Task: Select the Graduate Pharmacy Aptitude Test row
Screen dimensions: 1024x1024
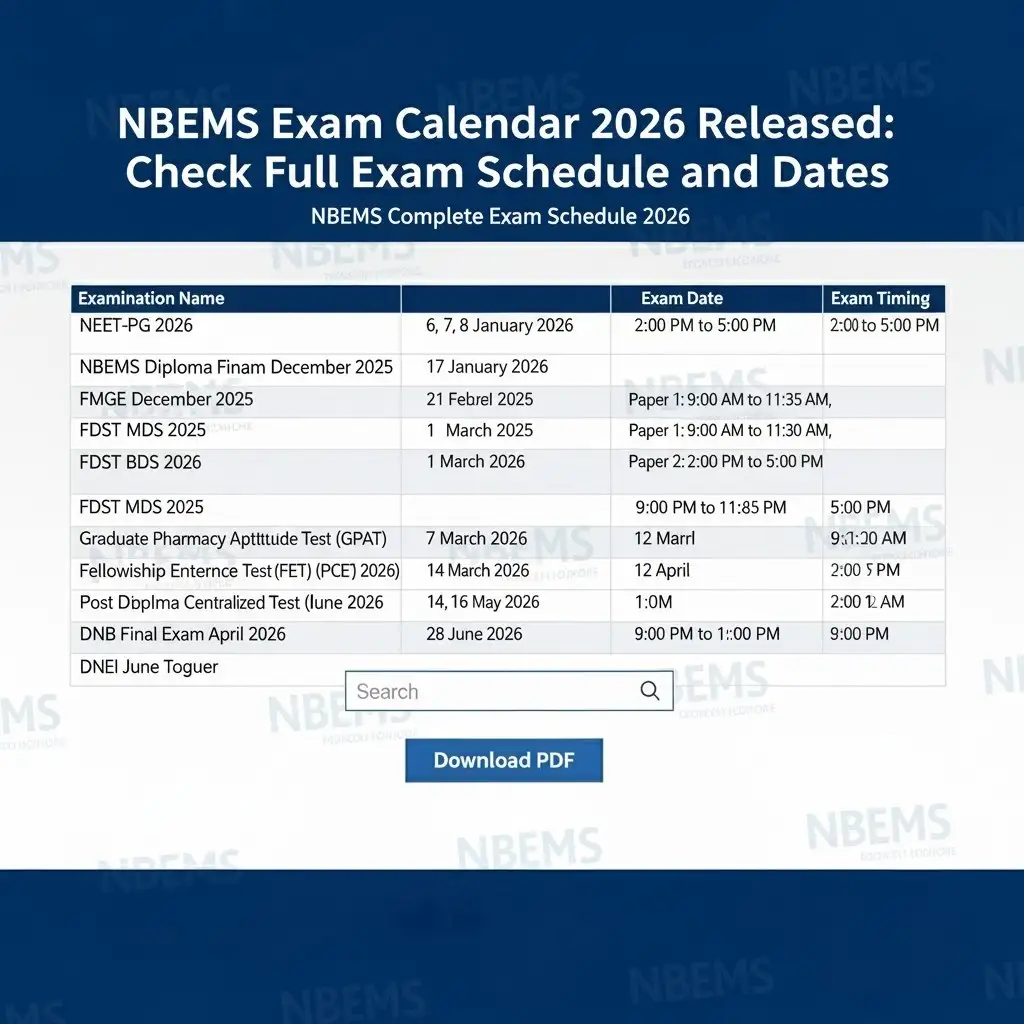Action: (233, 539)
